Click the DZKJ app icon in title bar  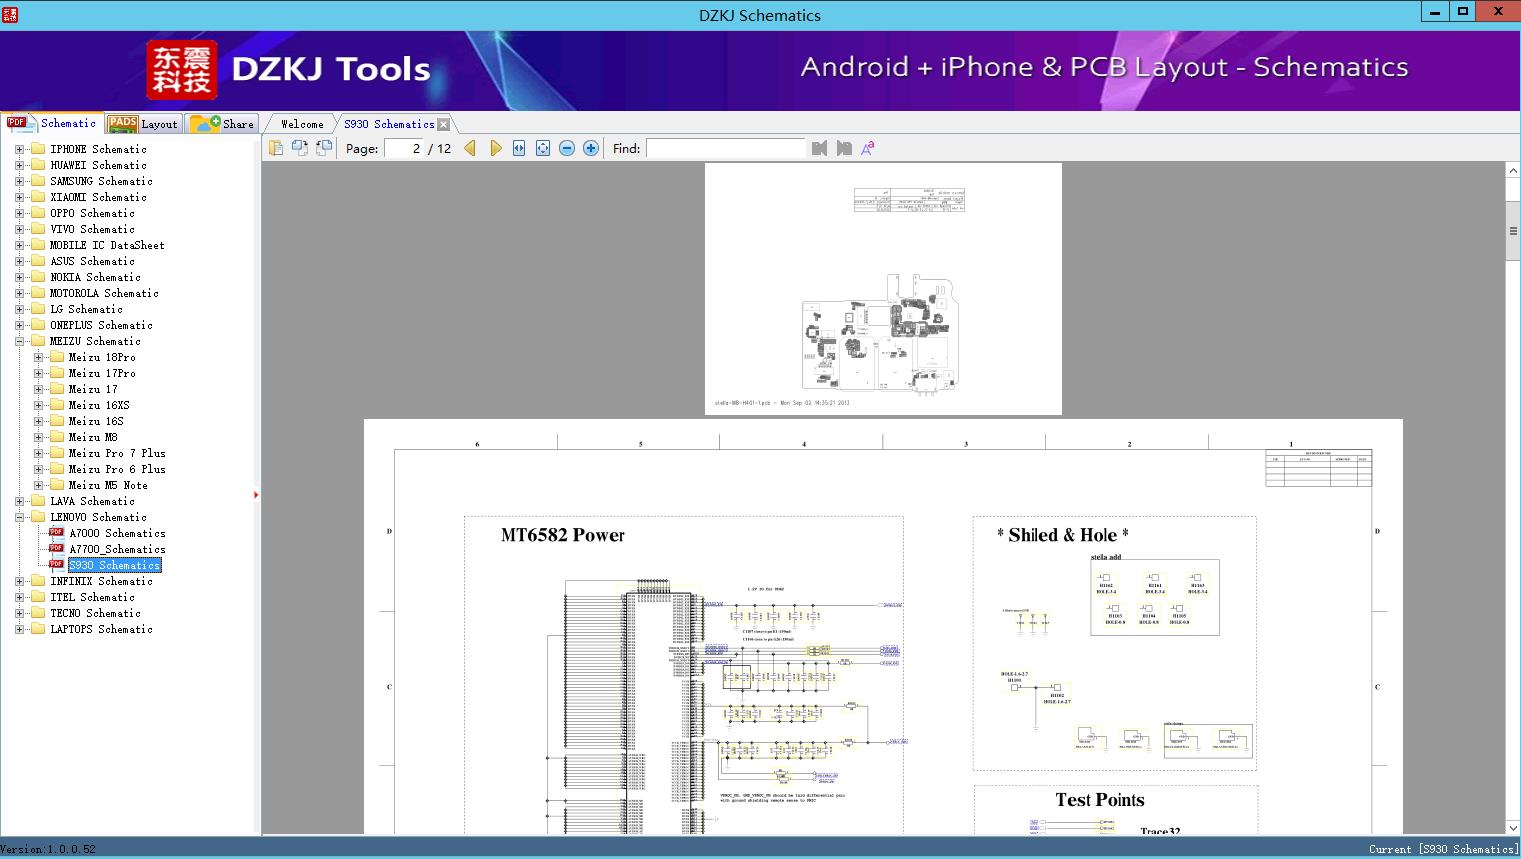[10, 14]
